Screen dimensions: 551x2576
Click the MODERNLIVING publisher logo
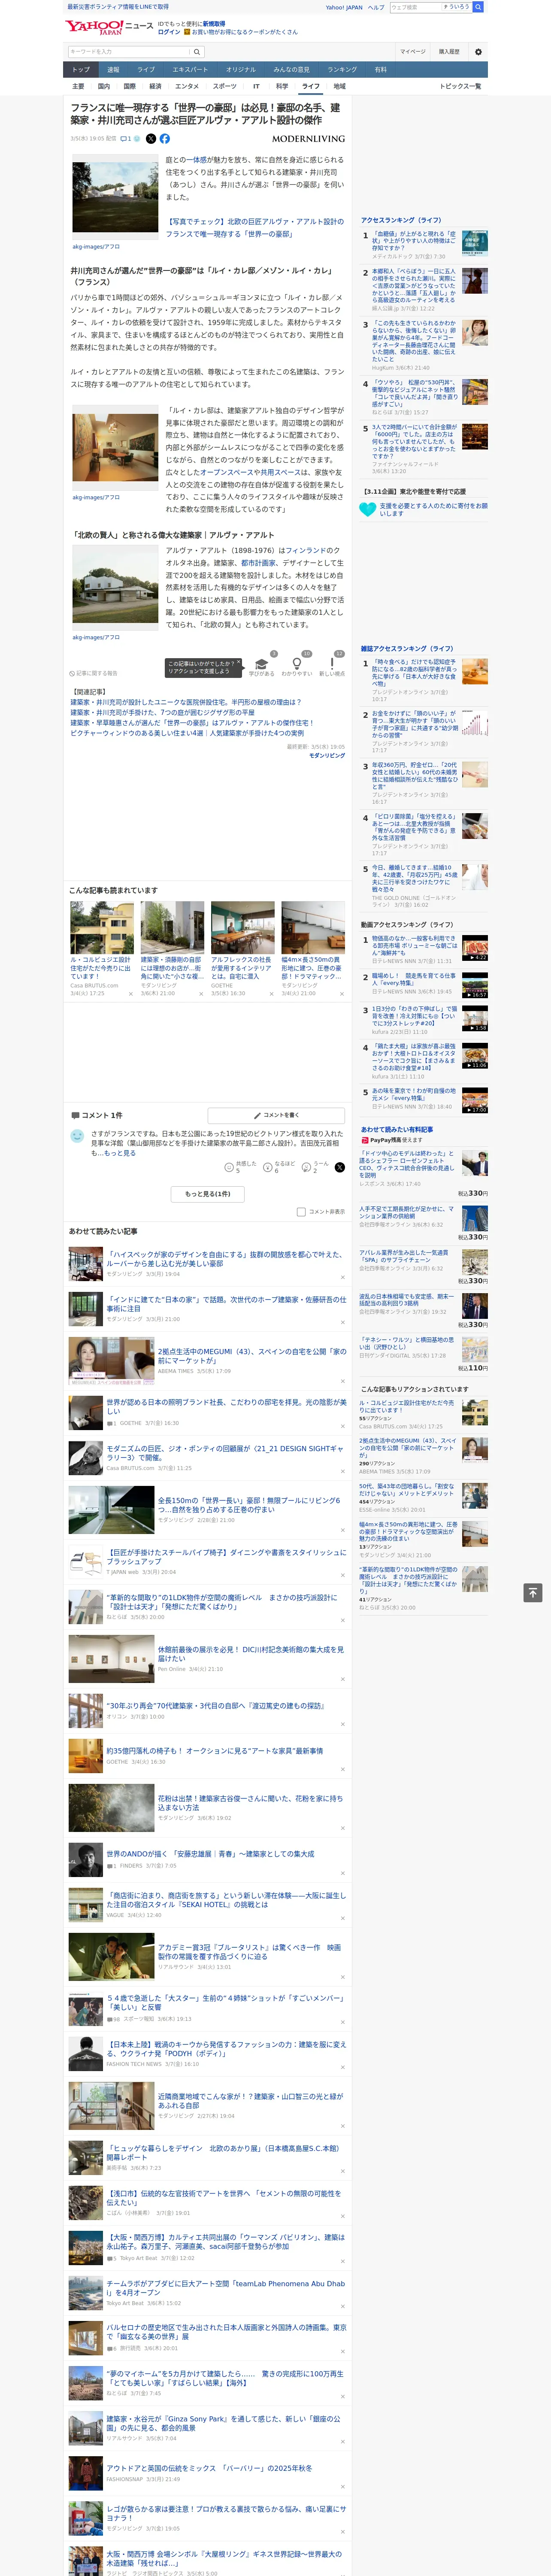[308, 139]
